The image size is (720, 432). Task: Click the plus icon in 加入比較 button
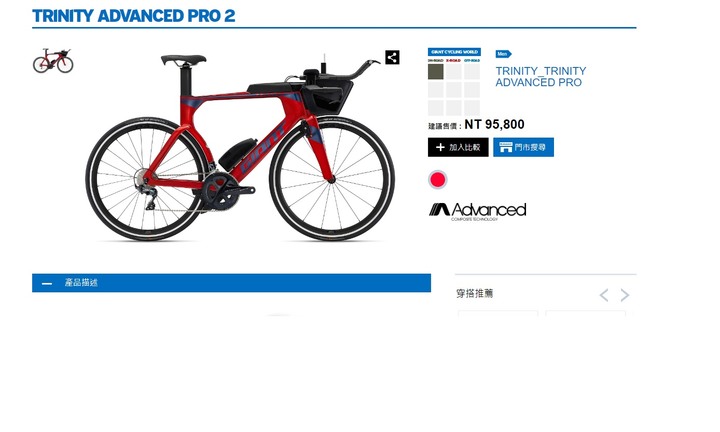440,147
